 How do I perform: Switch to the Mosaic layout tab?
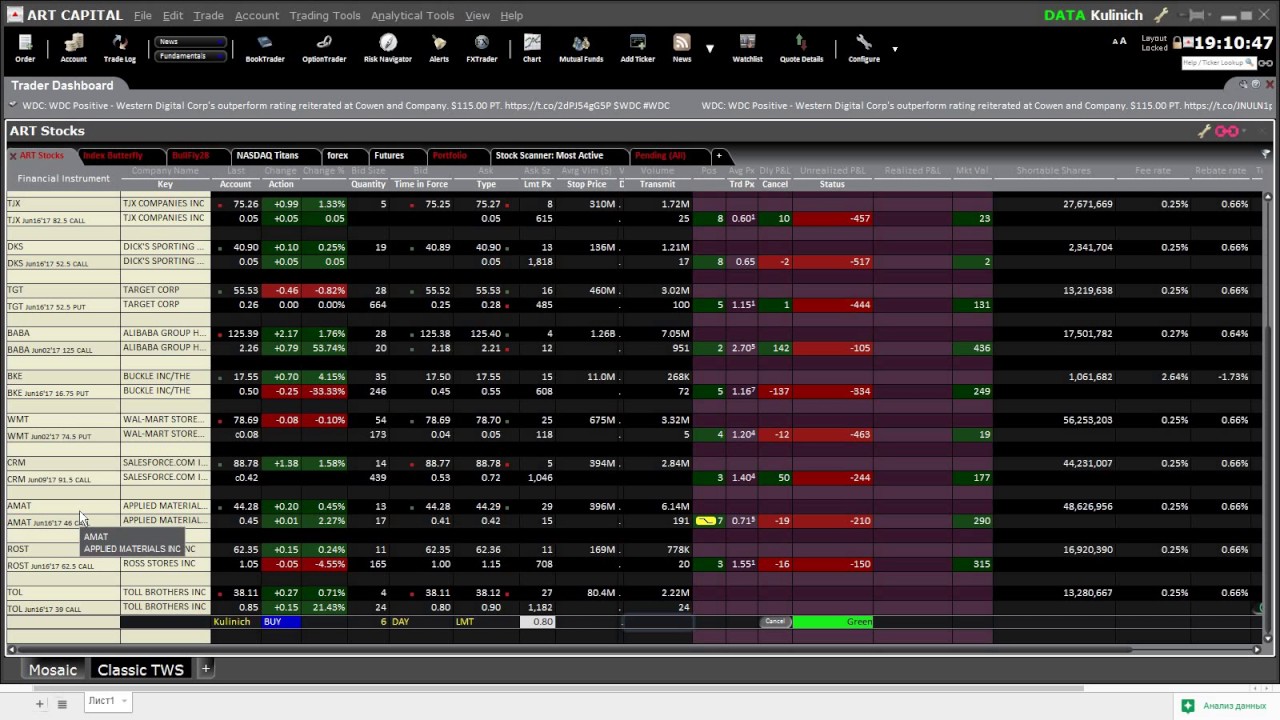click(53, 669)
